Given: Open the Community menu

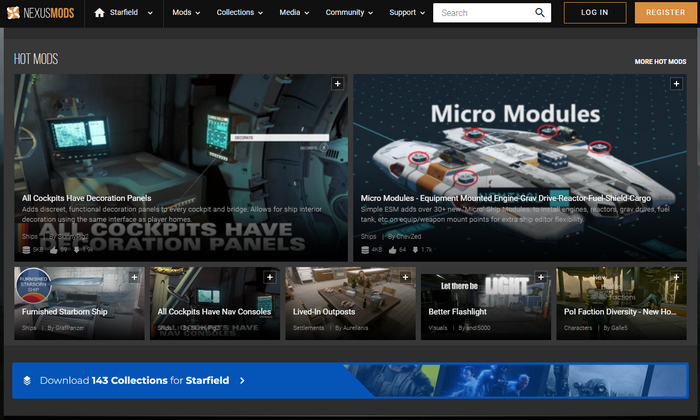Looking at the screenshot, I should point(350,13).
